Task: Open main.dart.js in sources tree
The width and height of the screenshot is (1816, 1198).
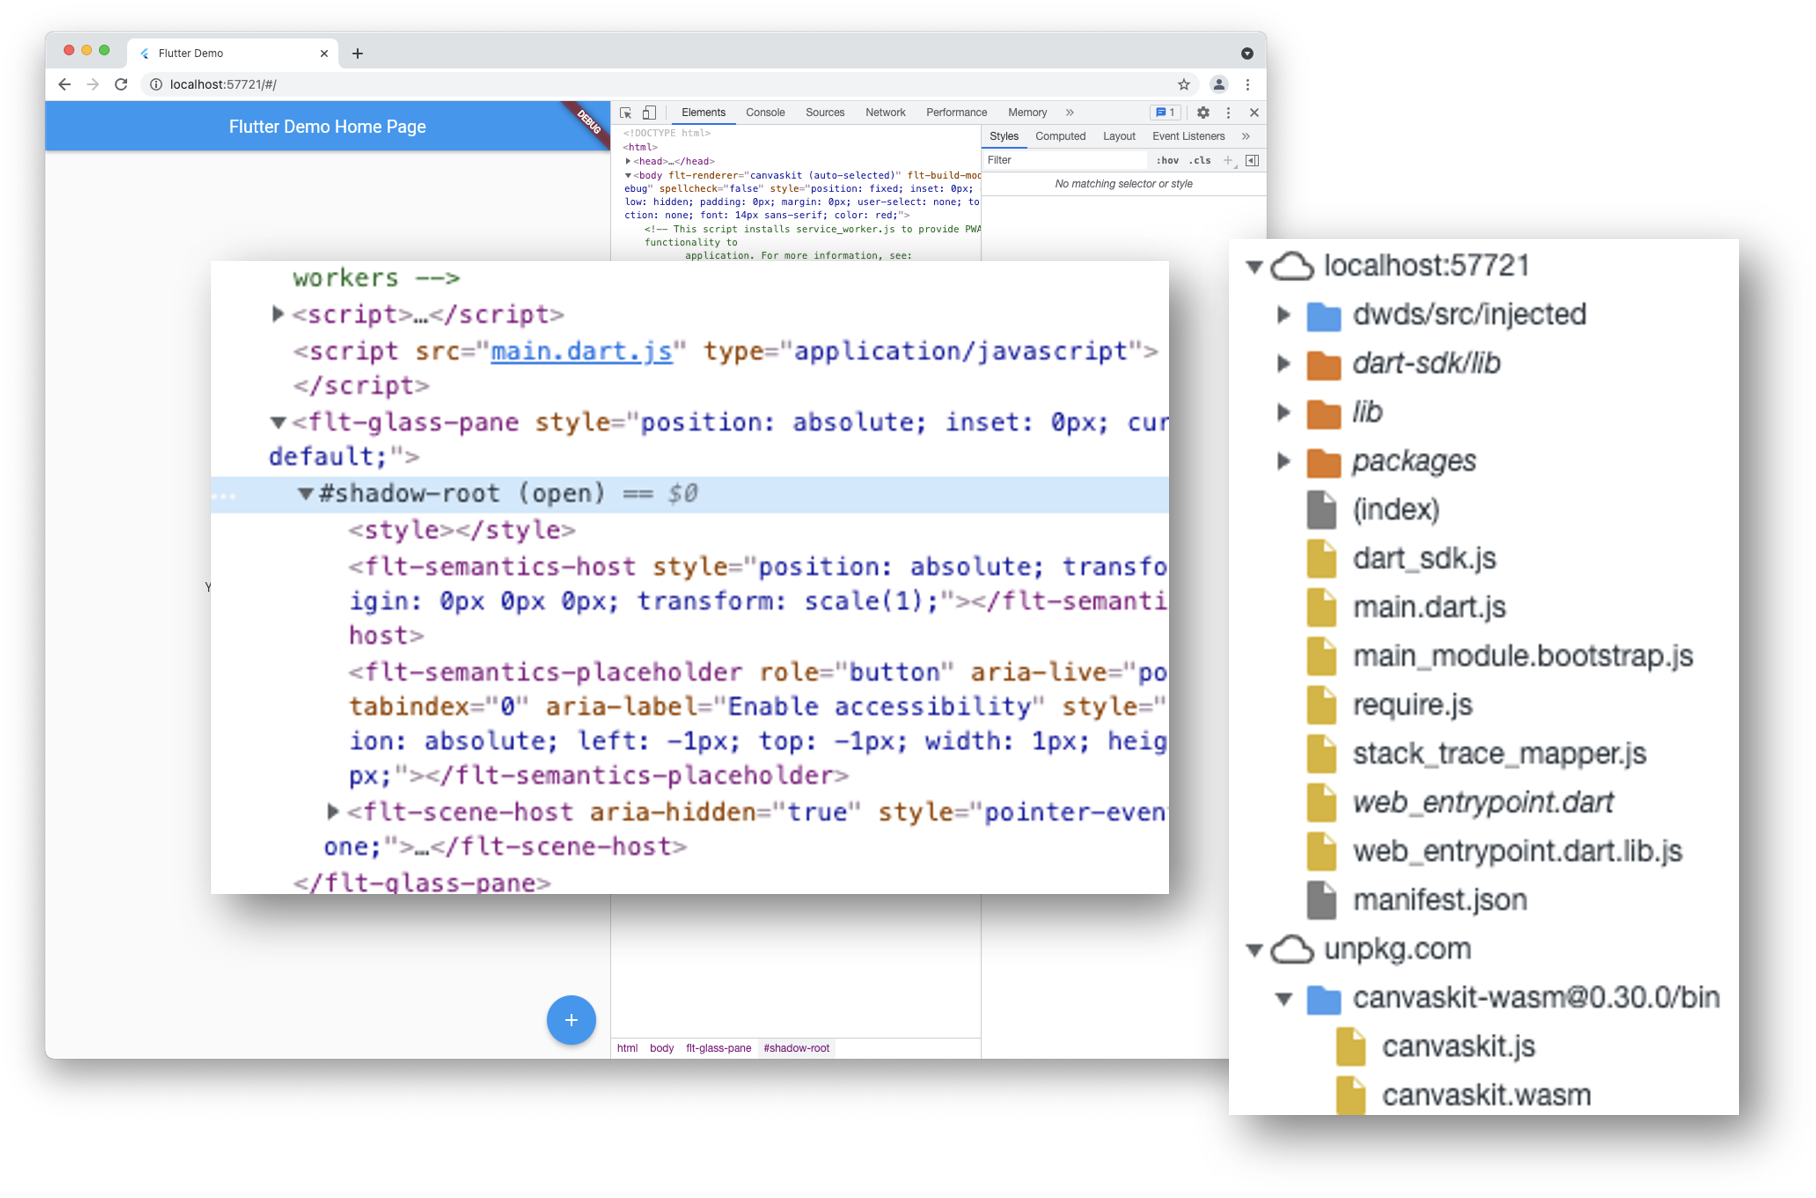Action: click(1428, 608)
